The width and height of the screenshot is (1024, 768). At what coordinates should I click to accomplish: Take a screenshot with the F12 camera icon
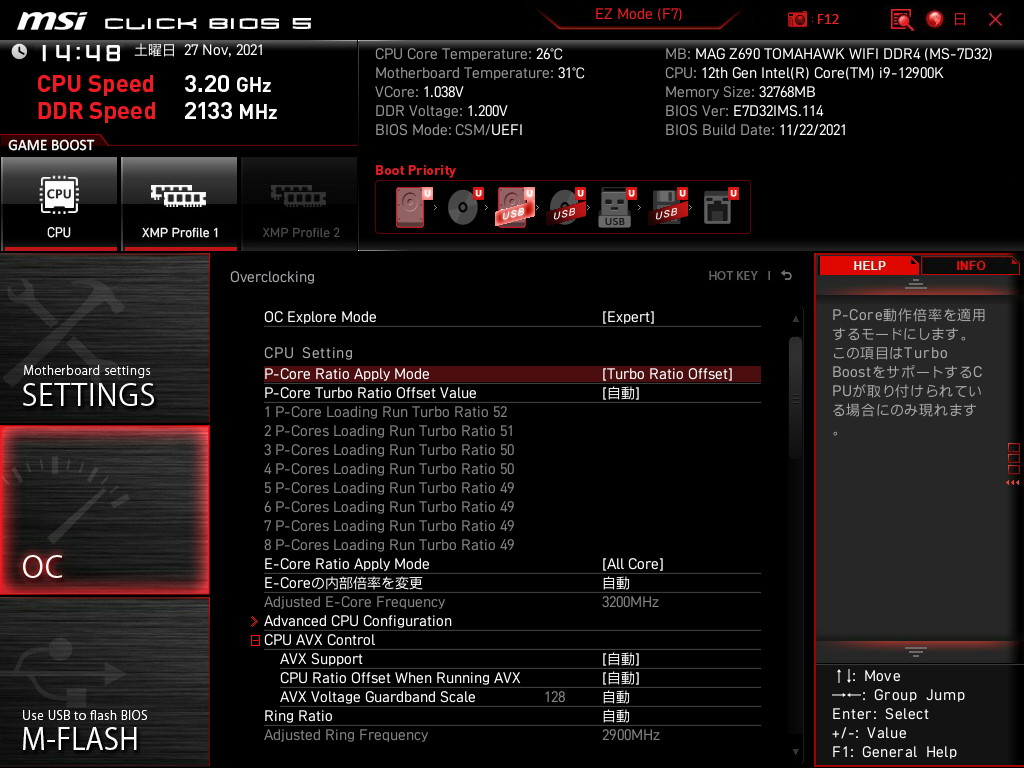tap(797, 20)
